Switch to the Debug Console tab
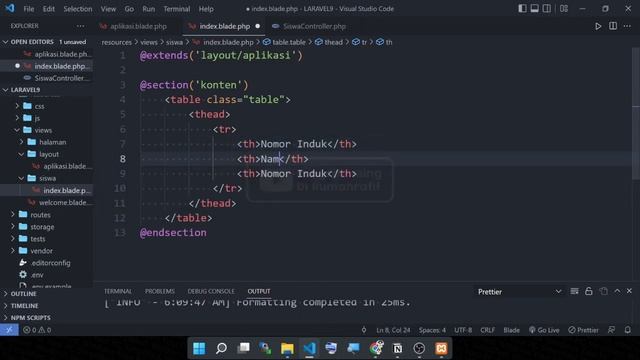 211,291
